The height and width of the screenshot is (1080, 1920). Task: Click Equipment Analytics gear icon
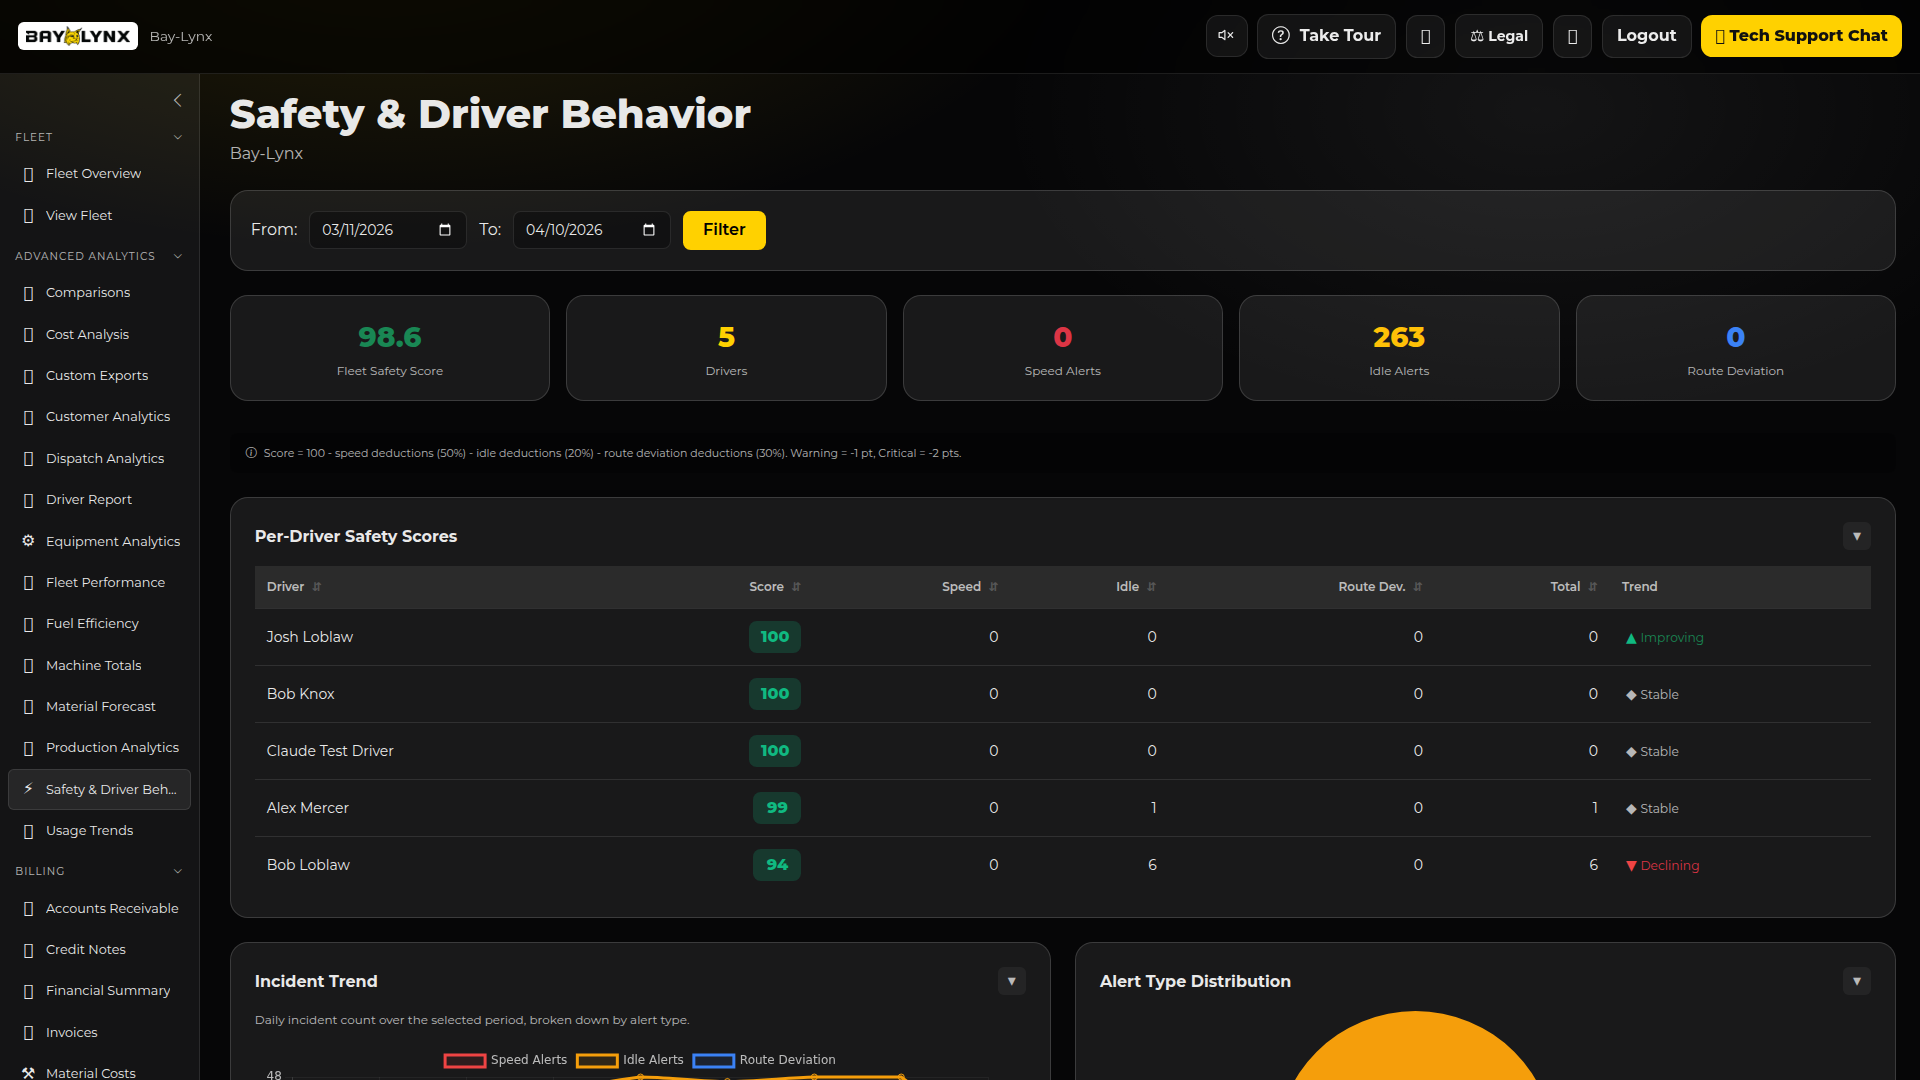(x=28, y=541)
